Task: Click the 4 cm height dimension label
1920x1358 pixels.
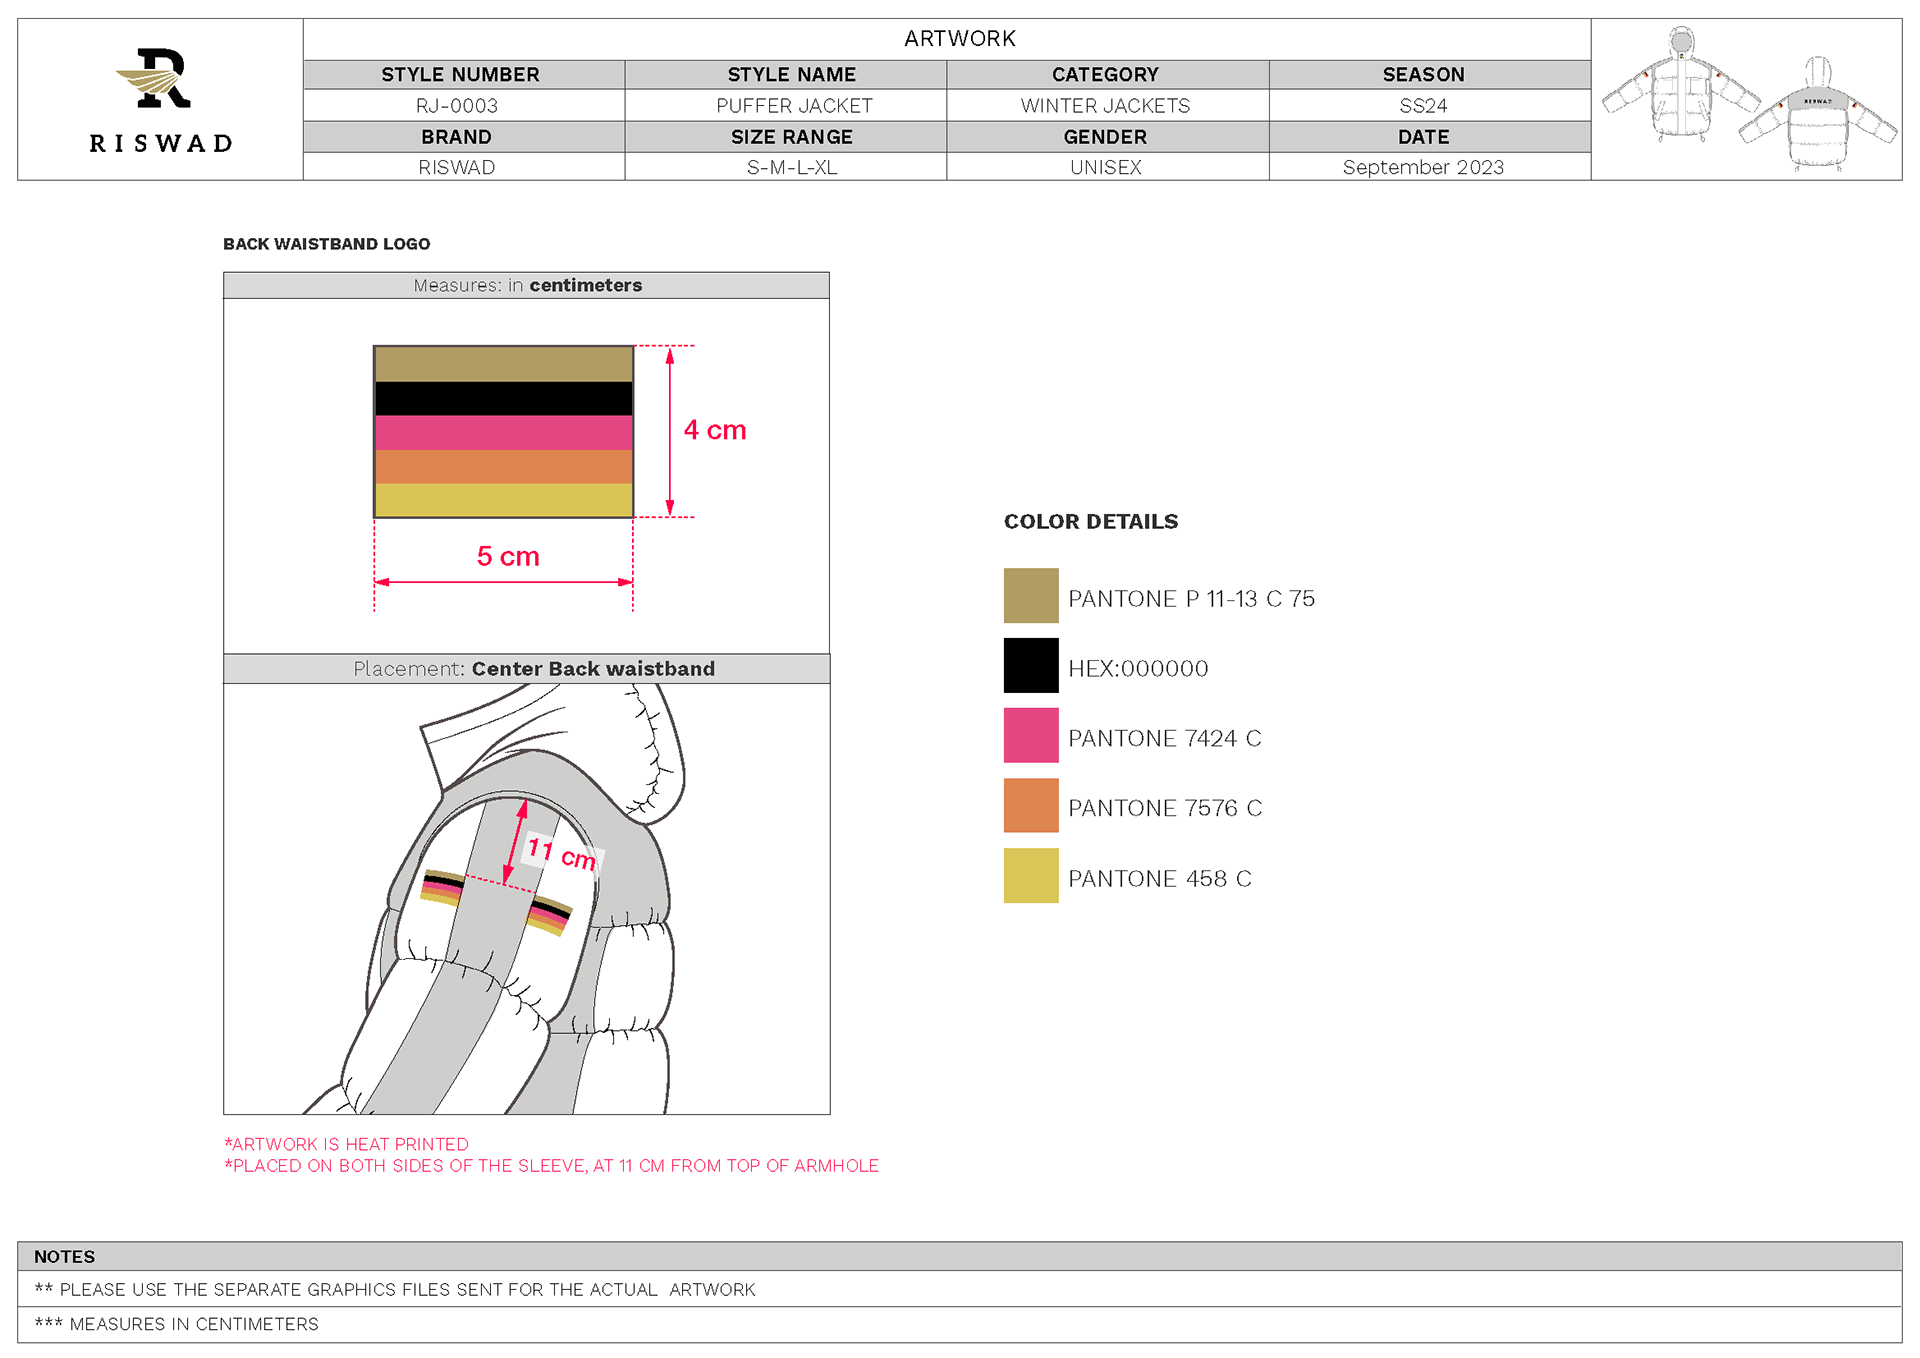Action: point(714,430)
